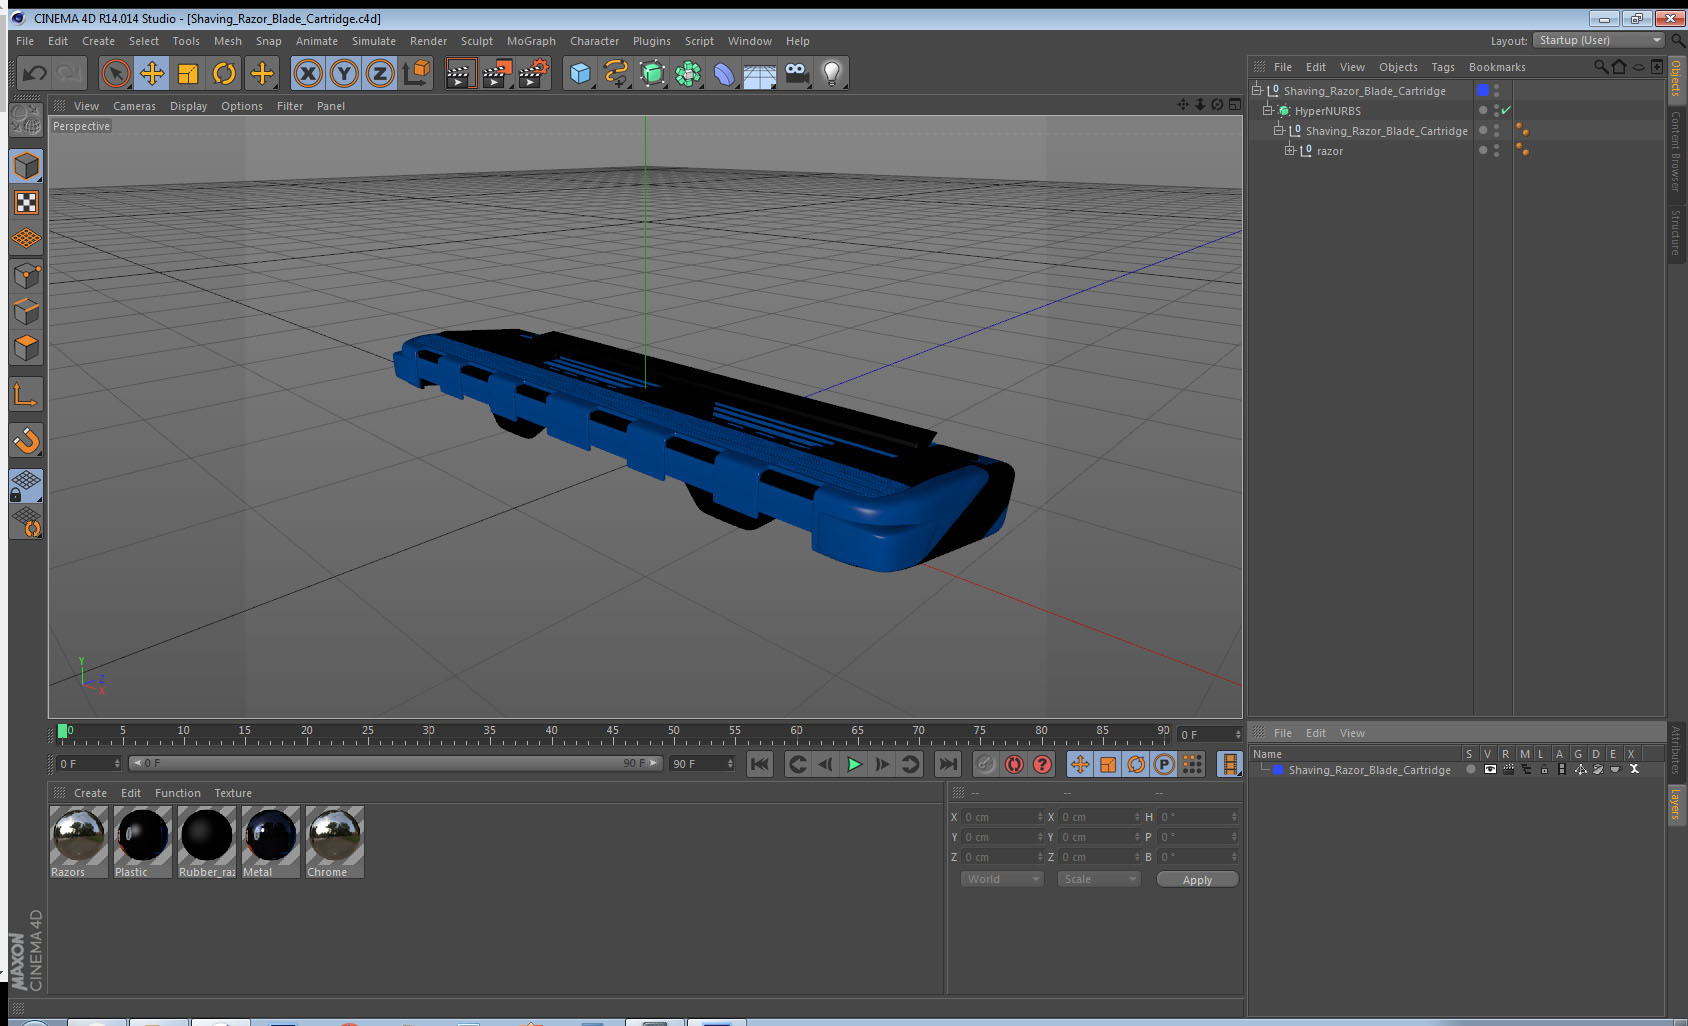
Task: Open the Character menu
Action: coord(594,41)
